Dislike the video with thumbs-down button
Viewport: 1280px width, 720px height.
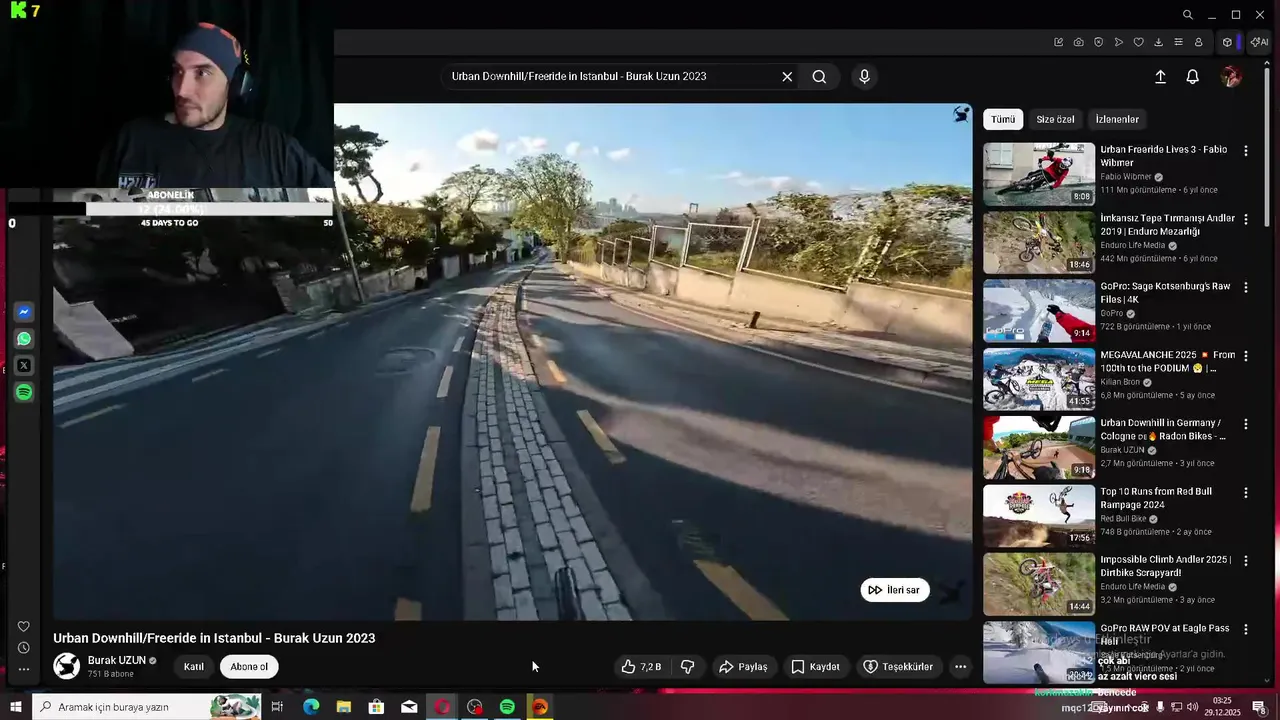coord(688,667)
